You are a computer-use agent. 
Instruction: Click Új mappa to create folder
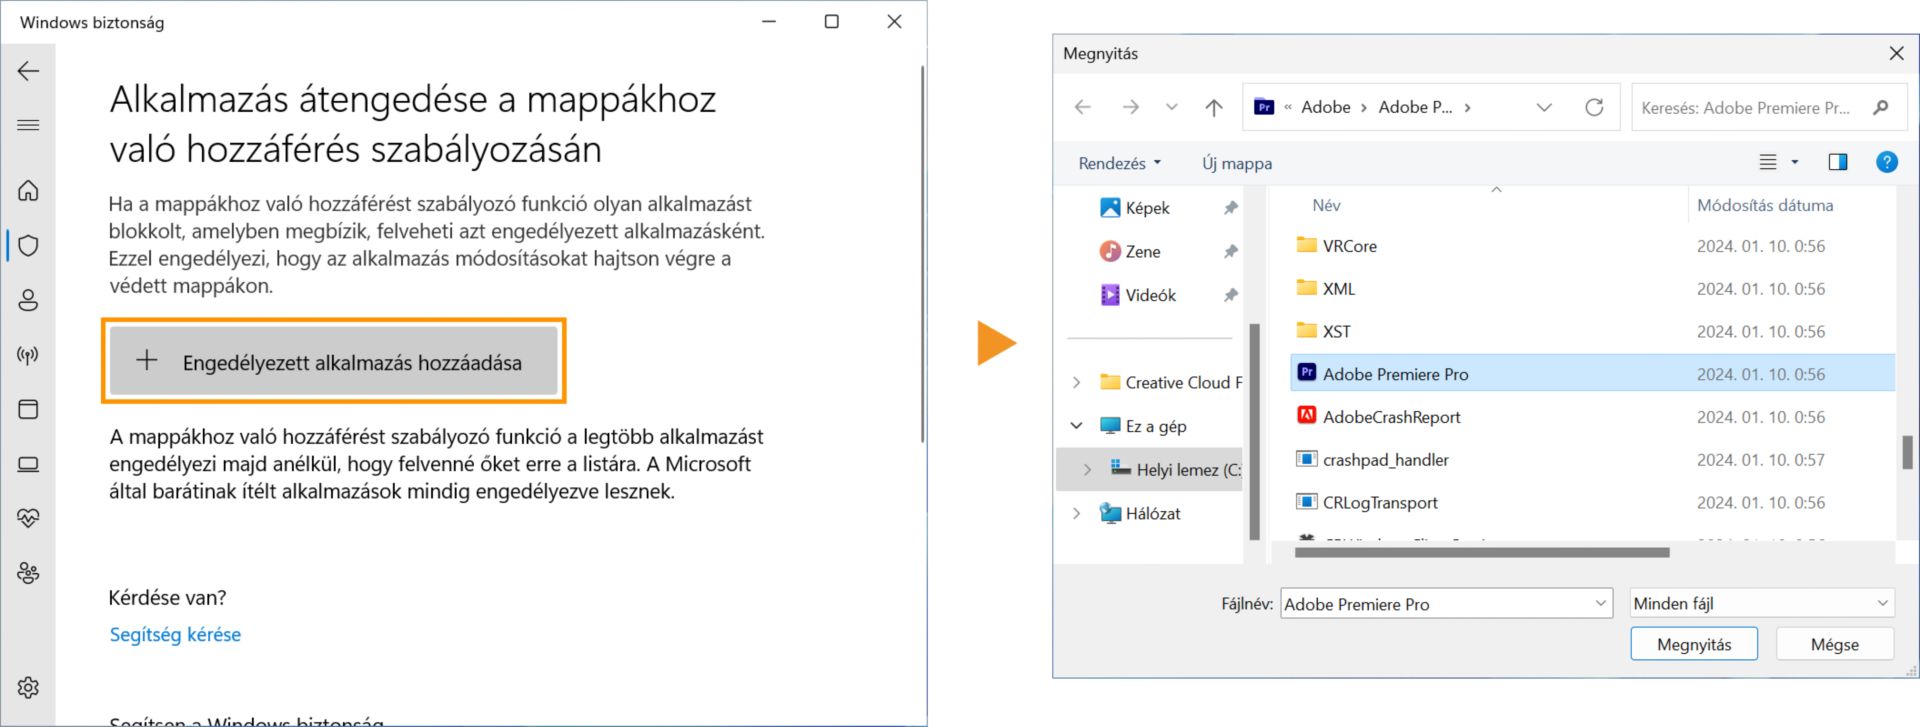pos(1237,163)
